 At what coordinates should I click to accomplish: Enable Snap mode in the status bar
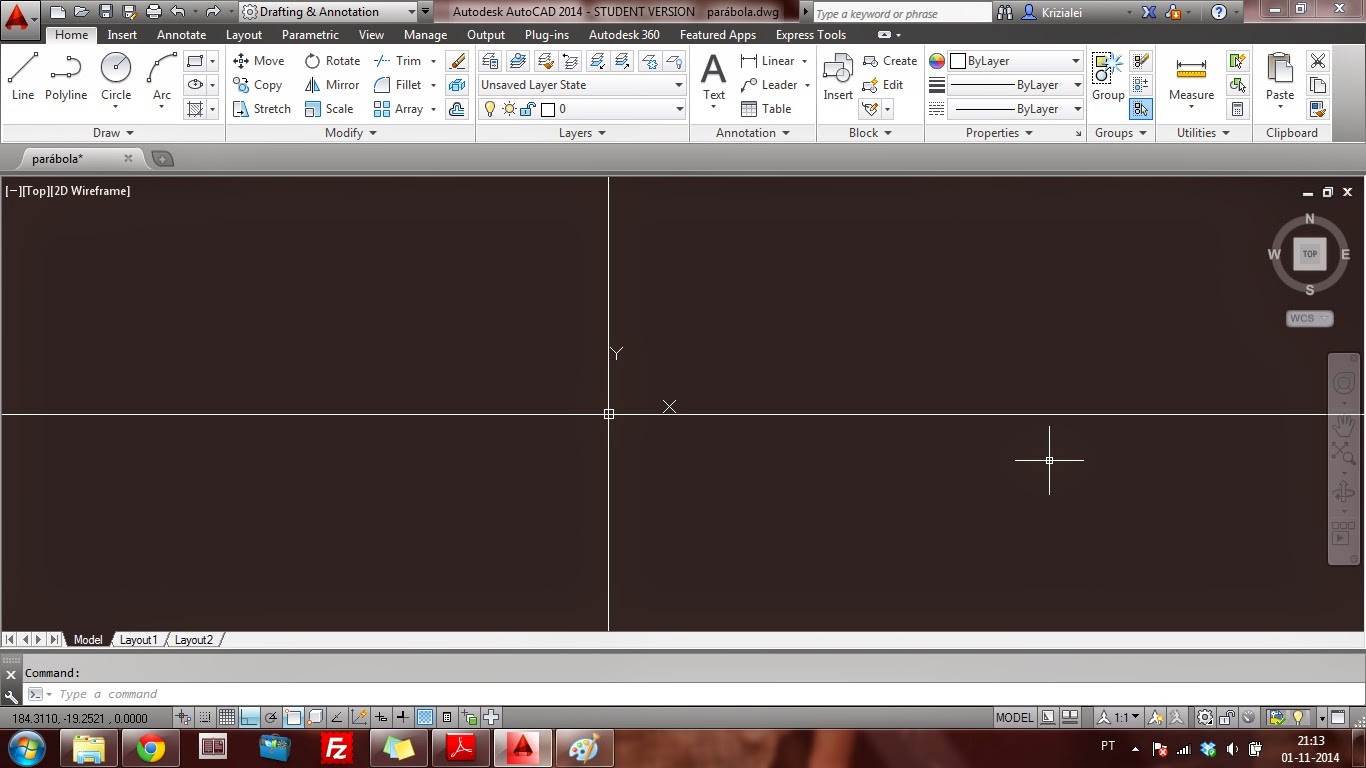205,717
